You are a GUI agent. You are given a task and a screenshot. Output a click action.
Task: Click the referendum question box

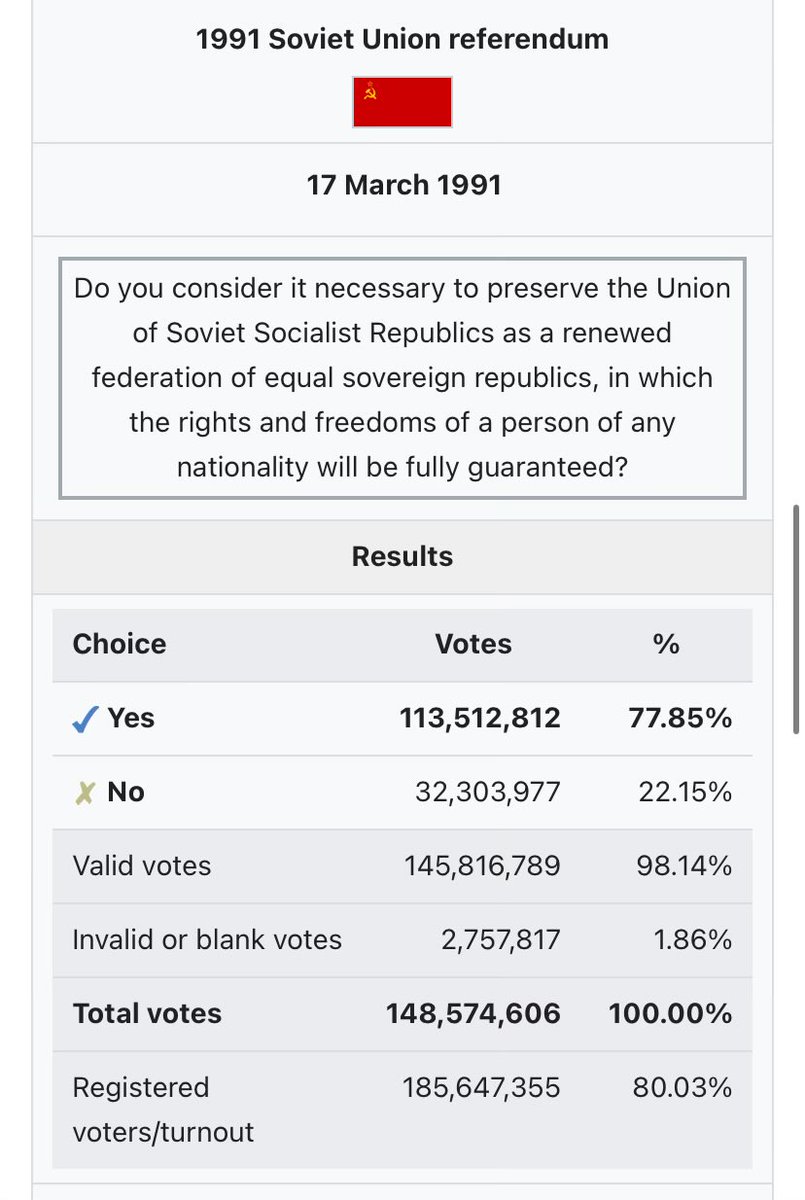pos(402,378)
